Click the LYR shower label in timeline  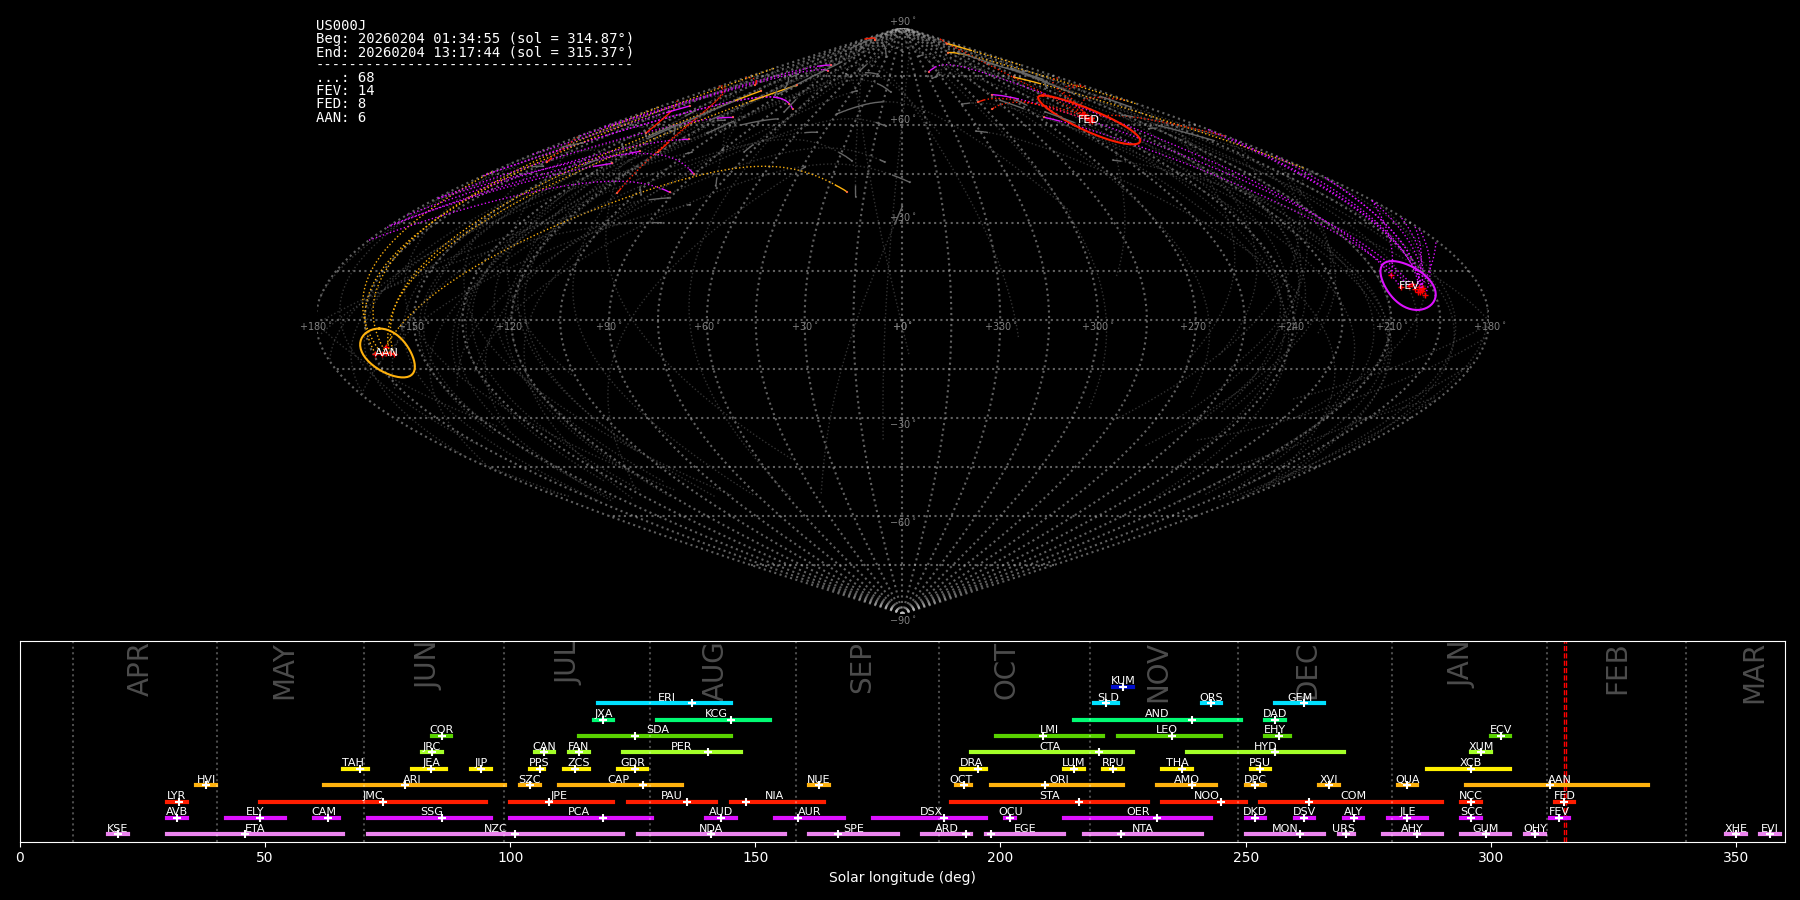point(176,796)
